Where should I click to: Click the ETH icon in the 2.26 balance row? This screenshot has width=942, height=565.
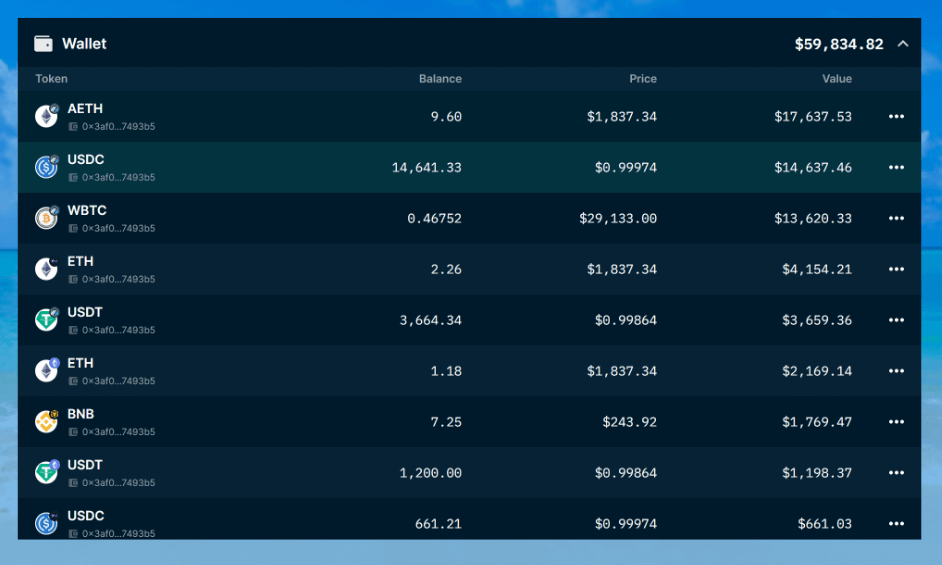click(46, 269)
